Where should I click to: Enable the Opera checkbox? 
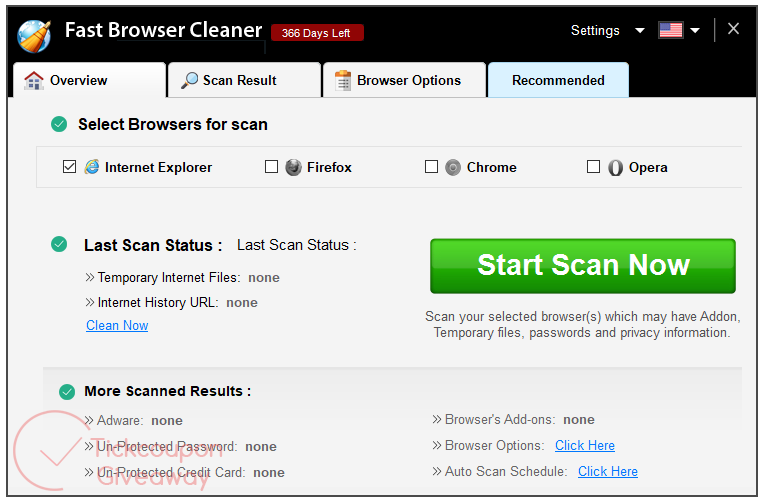(x=593, y=167)
